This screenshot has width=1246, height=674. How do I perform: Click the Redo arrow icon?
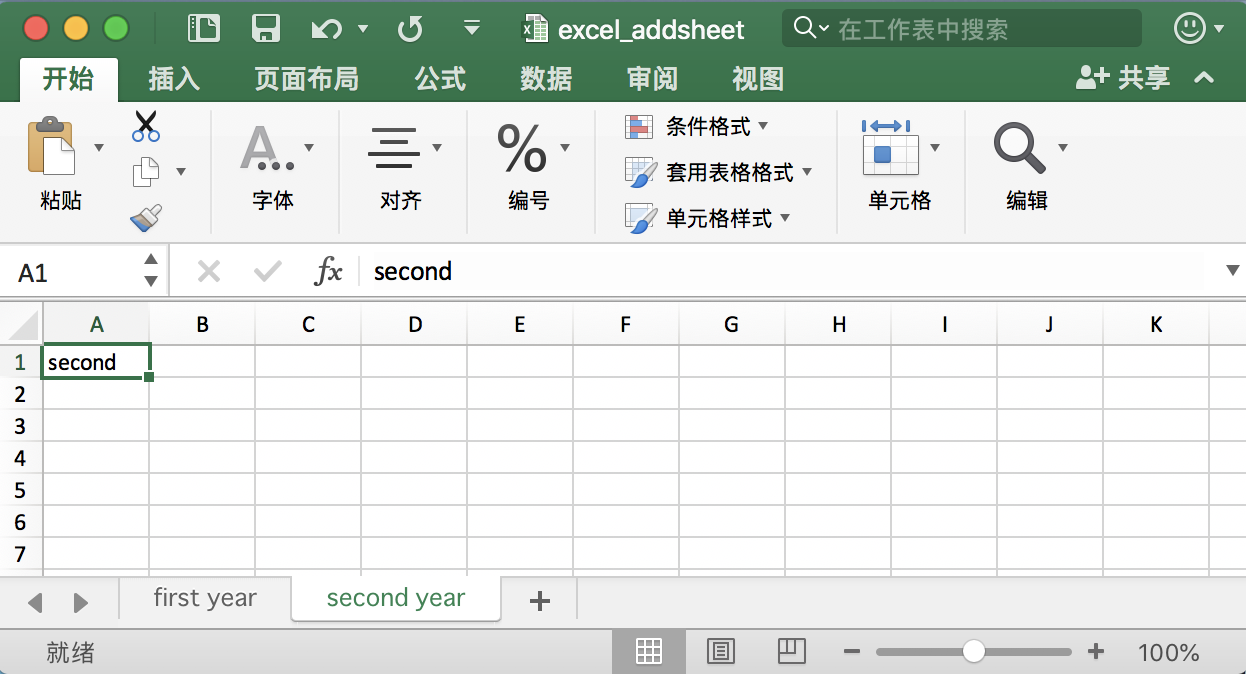click(x=410, y=29)
